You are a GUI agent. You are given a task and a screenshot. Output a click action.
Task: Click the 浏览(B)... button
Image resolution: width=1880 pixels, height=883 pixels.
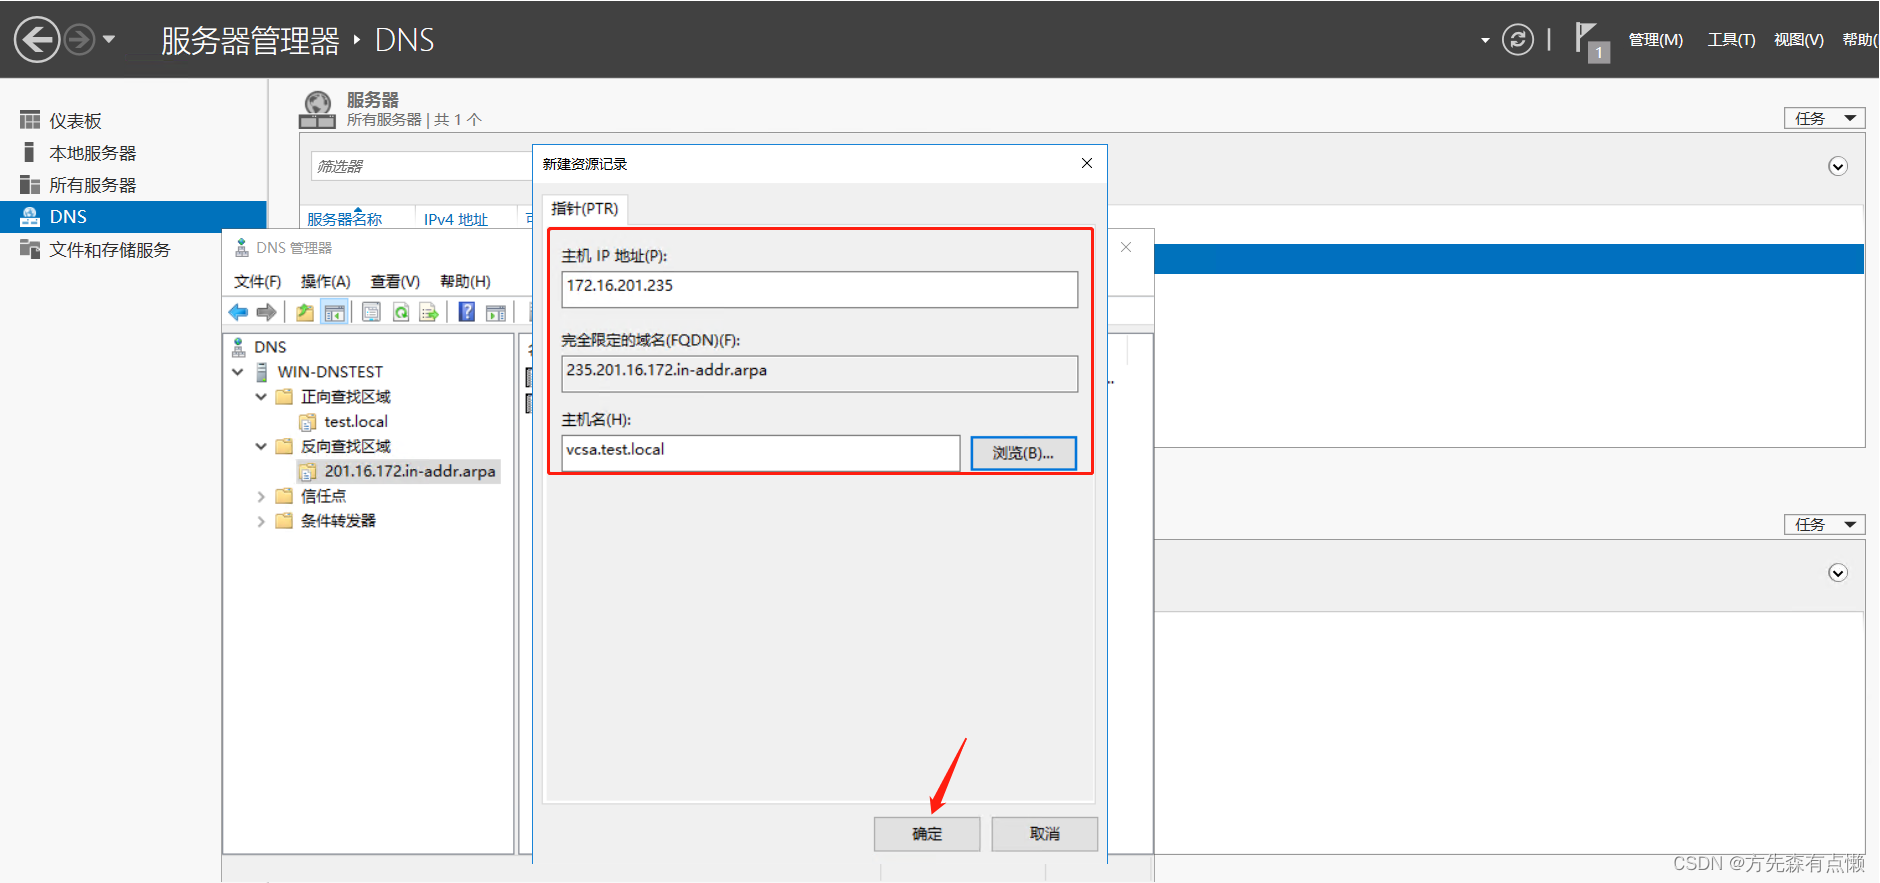coord(1023,453)
